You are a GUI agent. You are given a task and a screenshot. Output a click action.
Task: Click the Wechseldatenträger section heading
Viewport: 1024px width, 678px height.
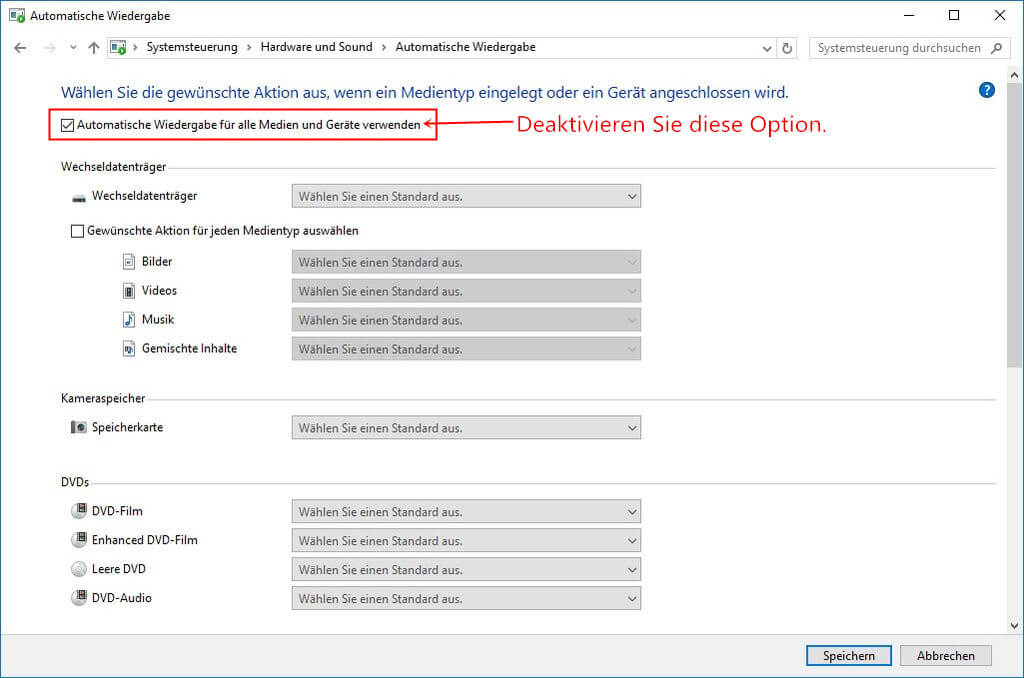(114, 167)
